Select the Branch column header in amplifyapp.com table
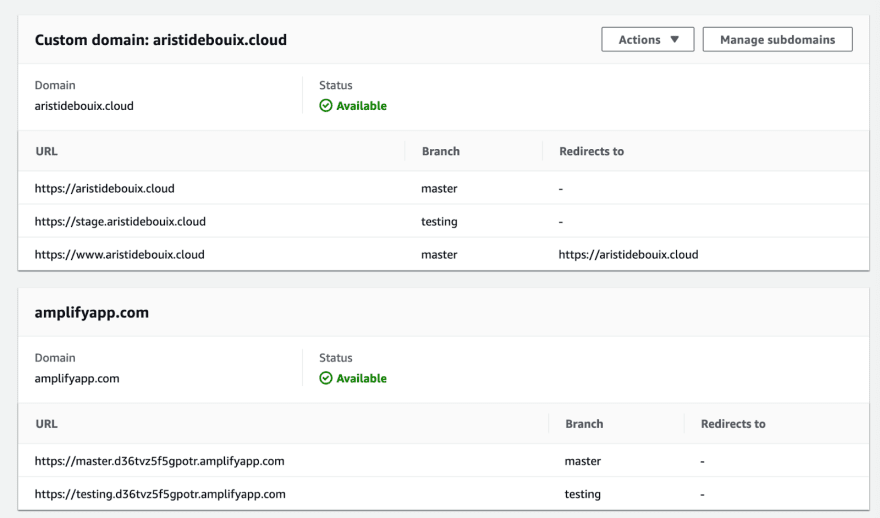 584,424
